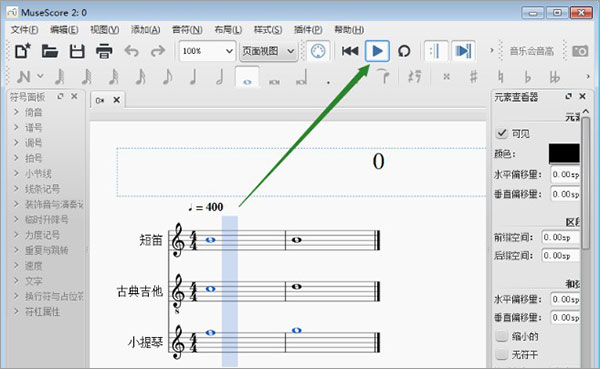The height and width of the screenshot is (369, 600).
Task: Open the 文件(F) menu
Action: point(24,29)
